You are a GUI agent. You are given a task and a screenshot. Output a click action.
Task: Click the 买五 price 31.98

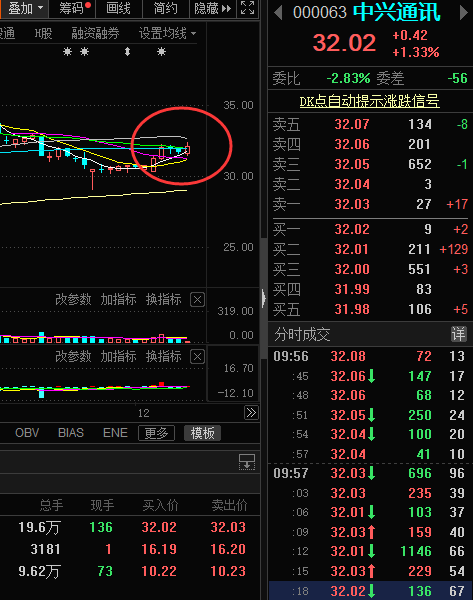352,309
